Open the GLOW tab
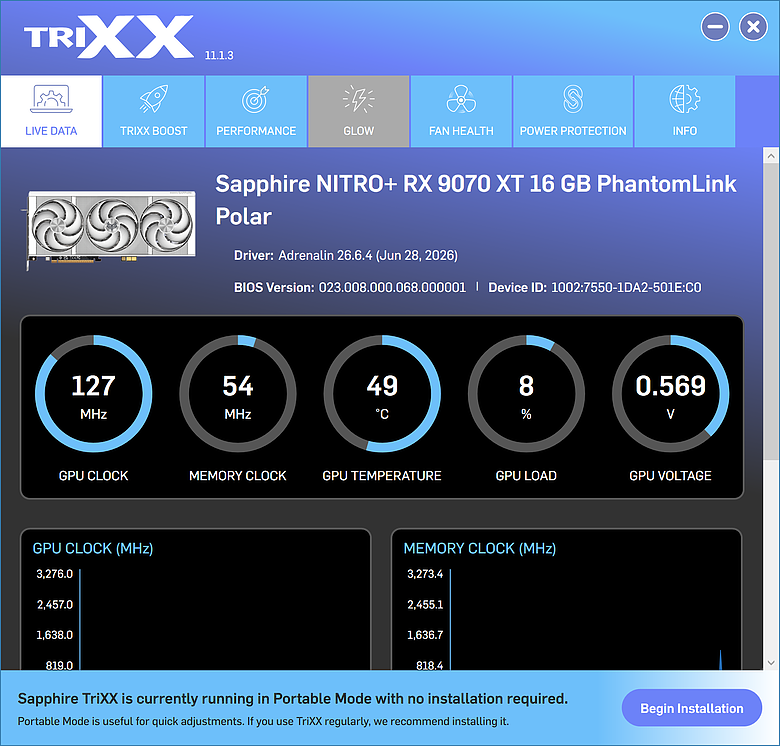The height and width of the screenshot is (746, 780). click(359, 111)
